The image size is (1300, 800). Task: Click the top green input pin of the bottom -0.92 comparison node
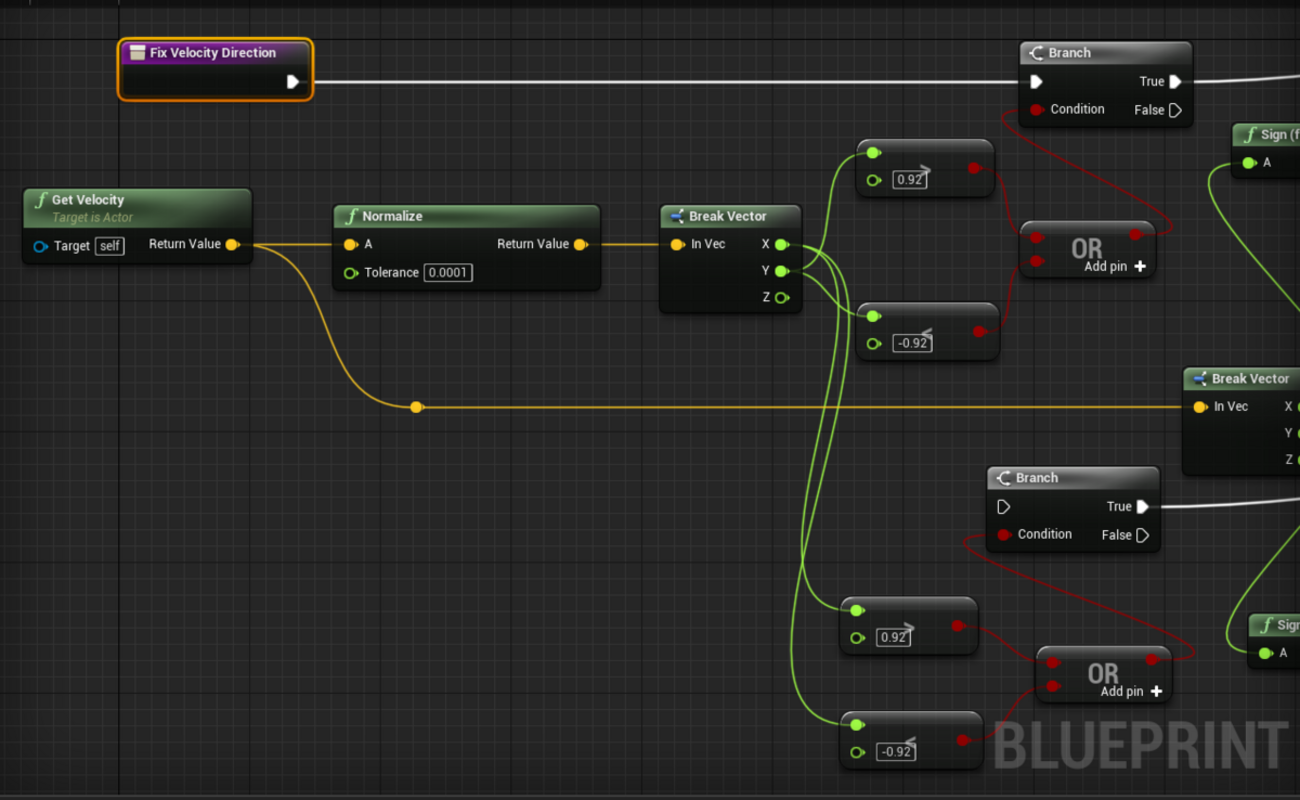tap(857, 724)
